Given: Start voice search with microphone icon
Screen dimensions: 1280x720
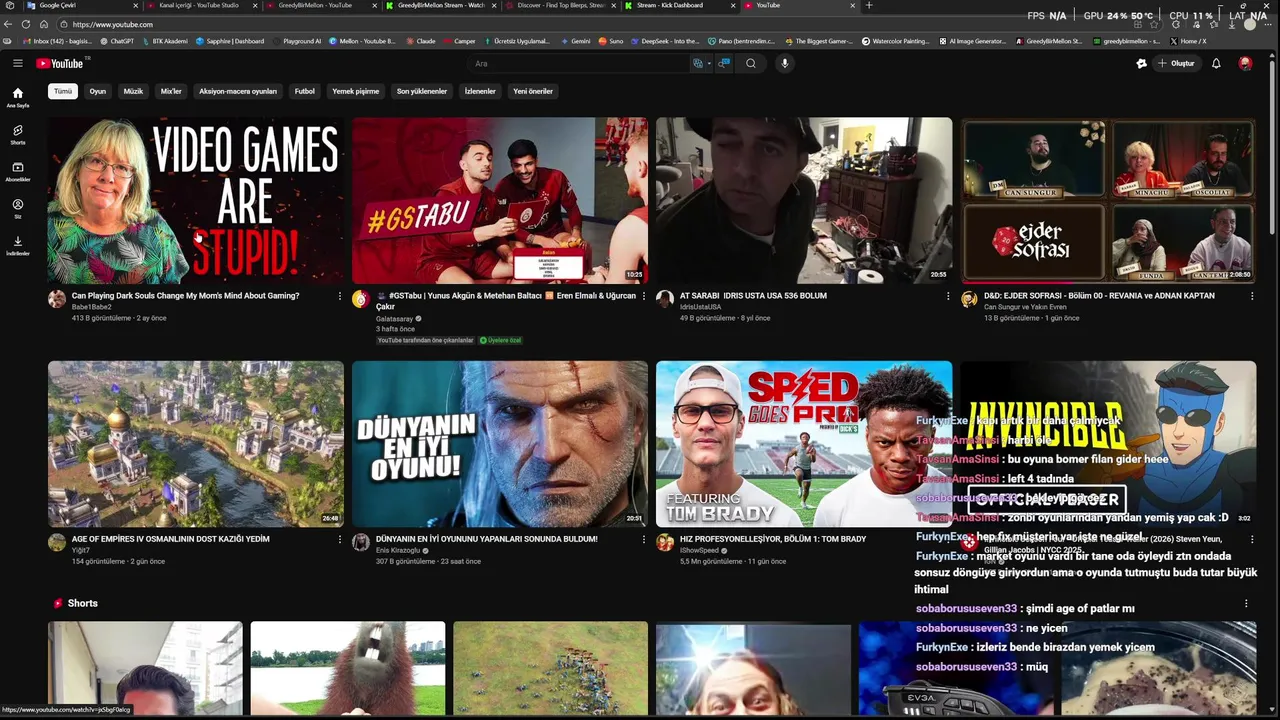Looking at the screenshot, I should pos(785,63).
